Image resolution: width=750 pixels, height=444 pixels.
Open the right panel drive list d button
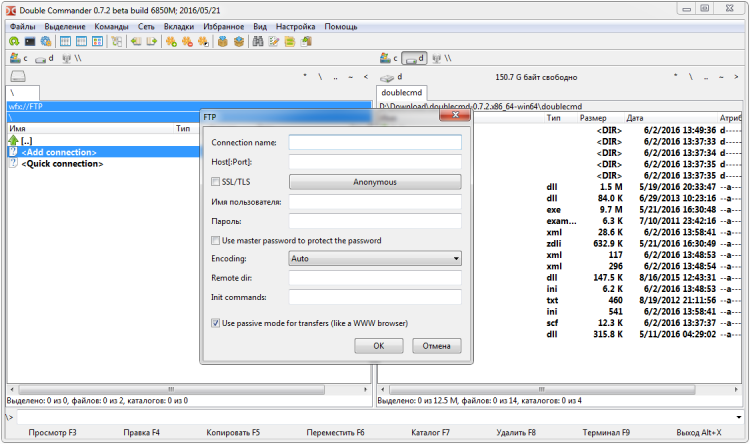pyautogui.click(x=391, y=77)
